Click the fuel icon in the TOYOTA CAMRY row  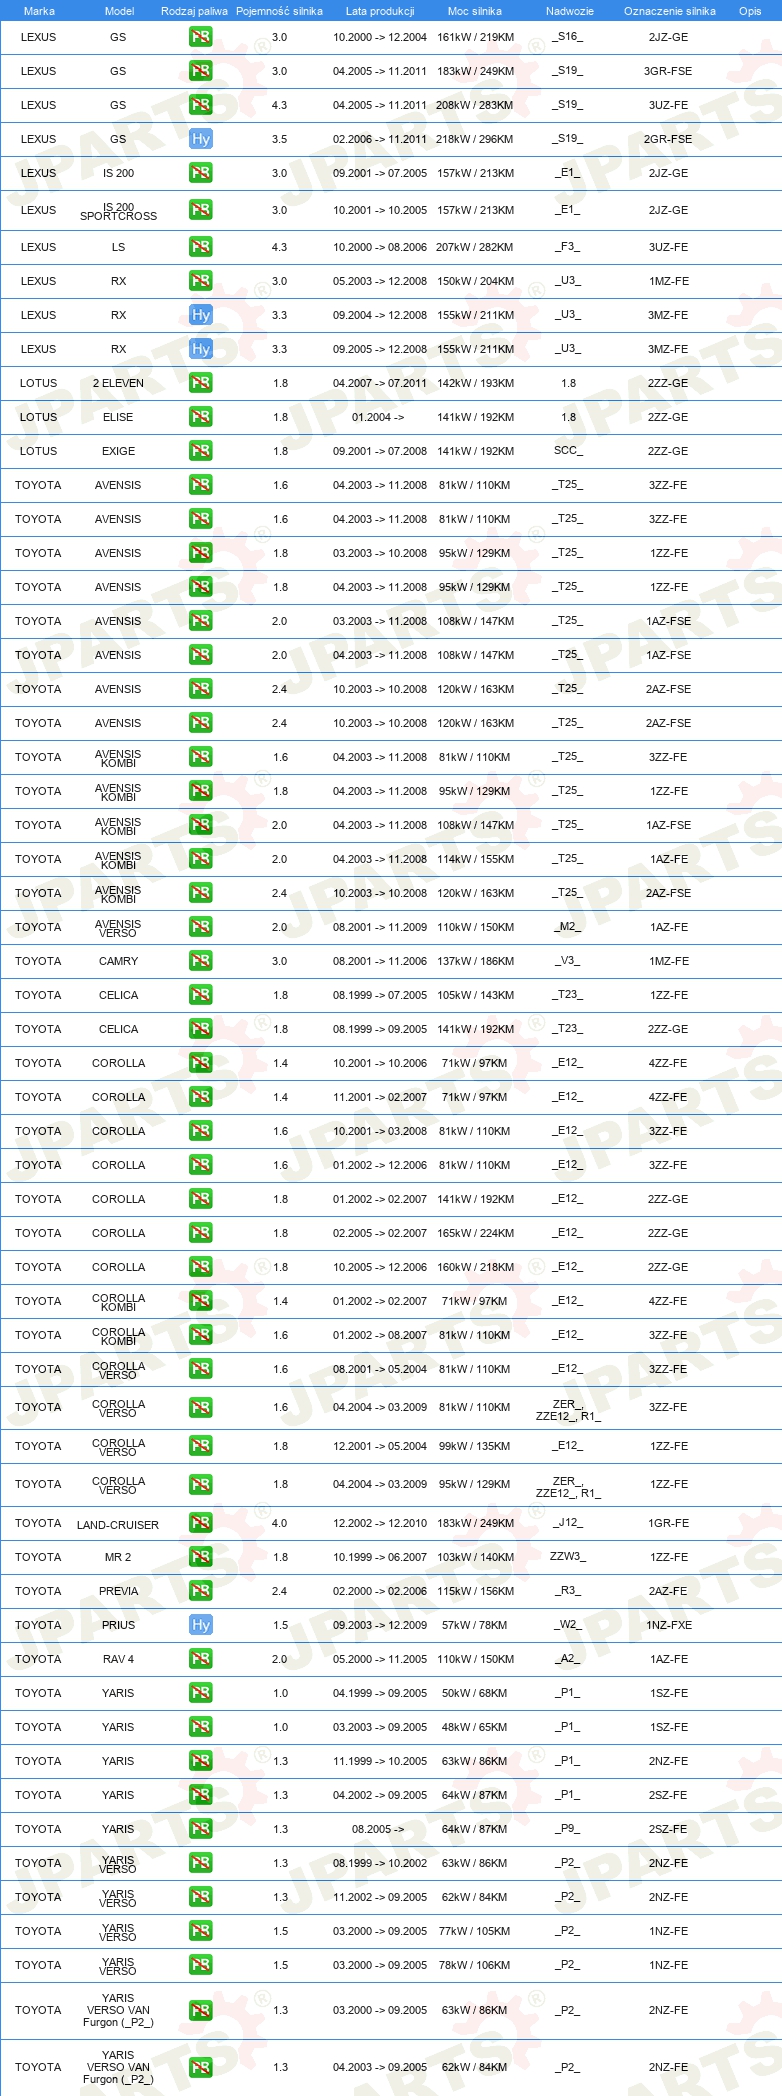[201, 961]
